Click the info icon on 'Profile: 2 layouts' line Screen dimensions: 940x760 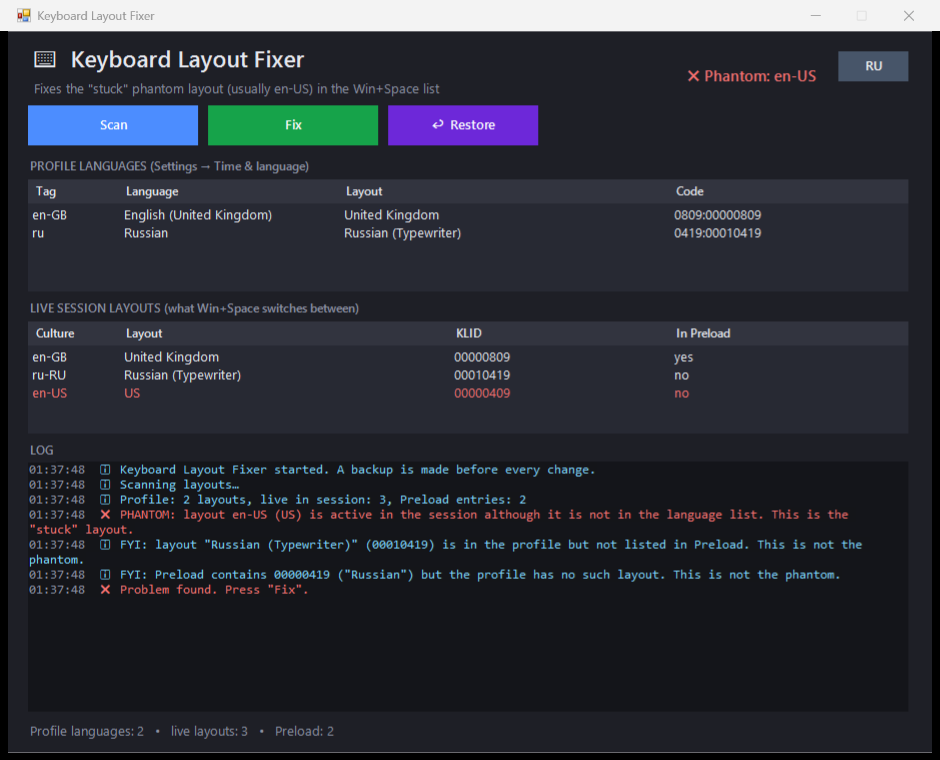click(105, 500)
